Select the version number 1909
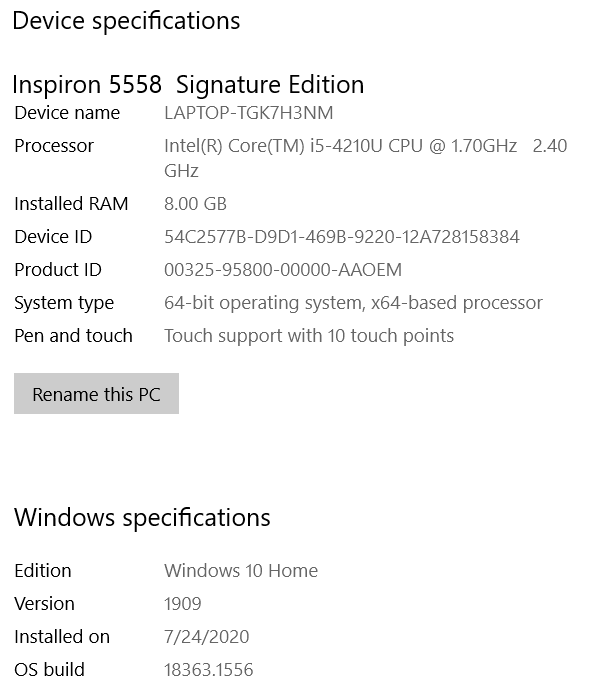603x687 pixels. 182,604
